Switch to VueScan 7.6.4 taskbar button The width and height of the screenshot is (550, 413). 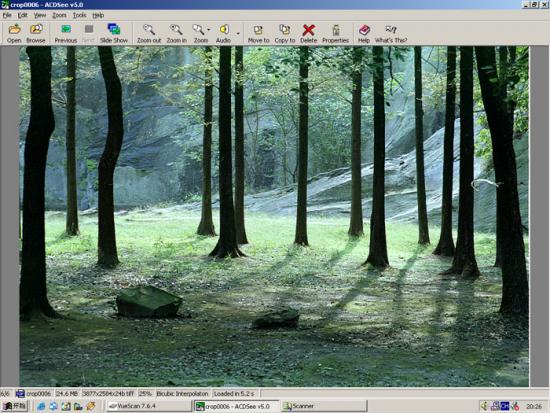(x=149, y=406)
